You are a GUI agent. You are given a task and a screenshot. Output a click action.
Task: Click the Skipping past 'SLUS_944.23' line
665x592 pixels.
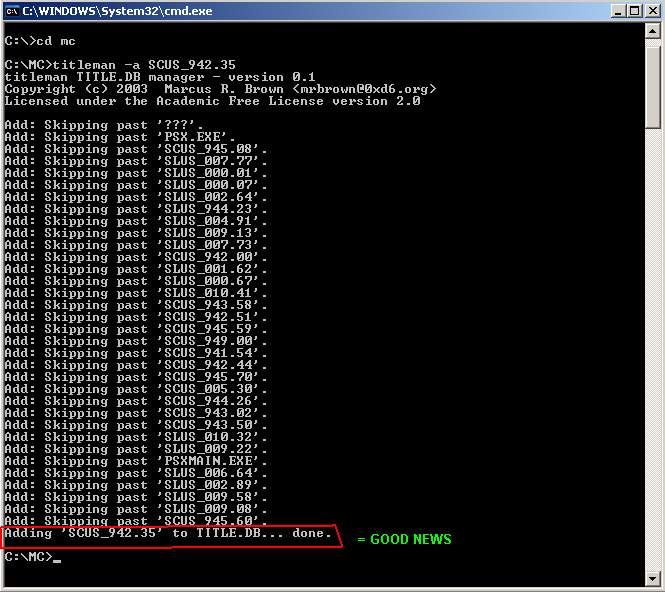(x=136, y=209)
